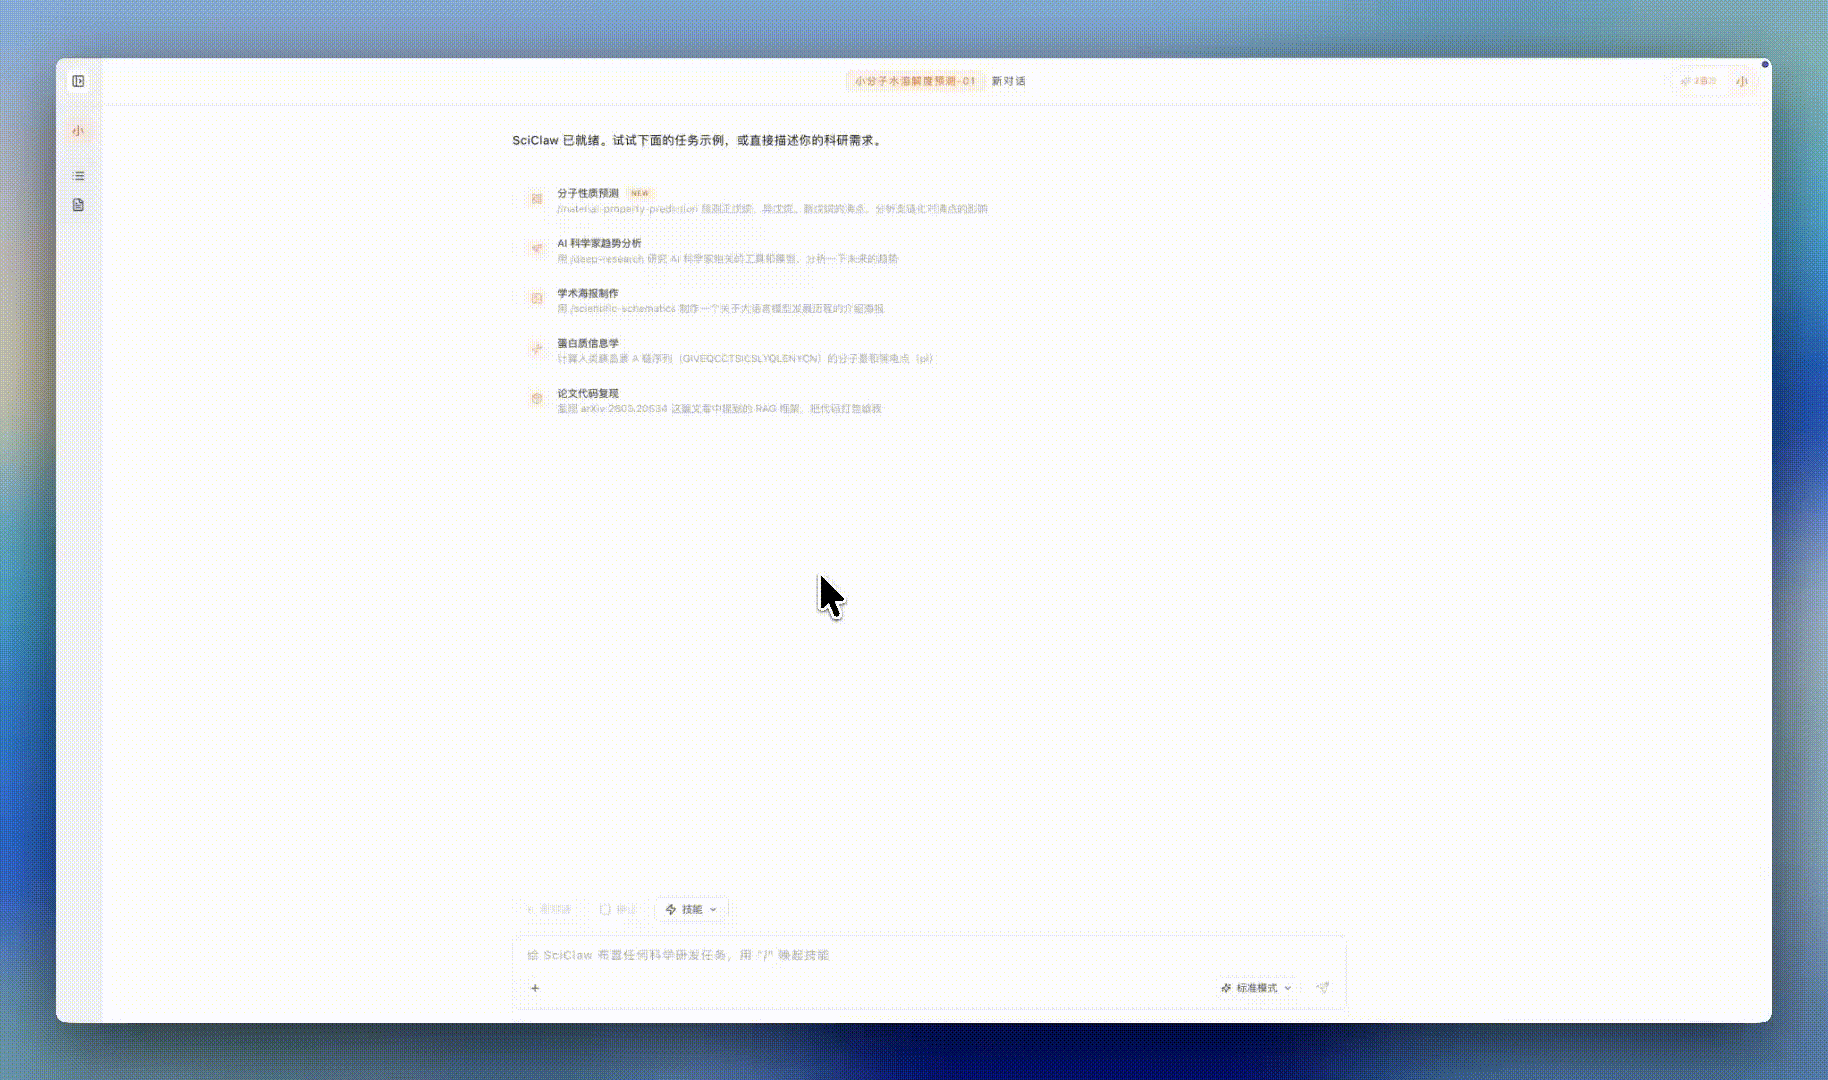This screenshot has height=1080, width=1828.
Task: Click the user avatar at top right
Action: [x=1743, y=81]
